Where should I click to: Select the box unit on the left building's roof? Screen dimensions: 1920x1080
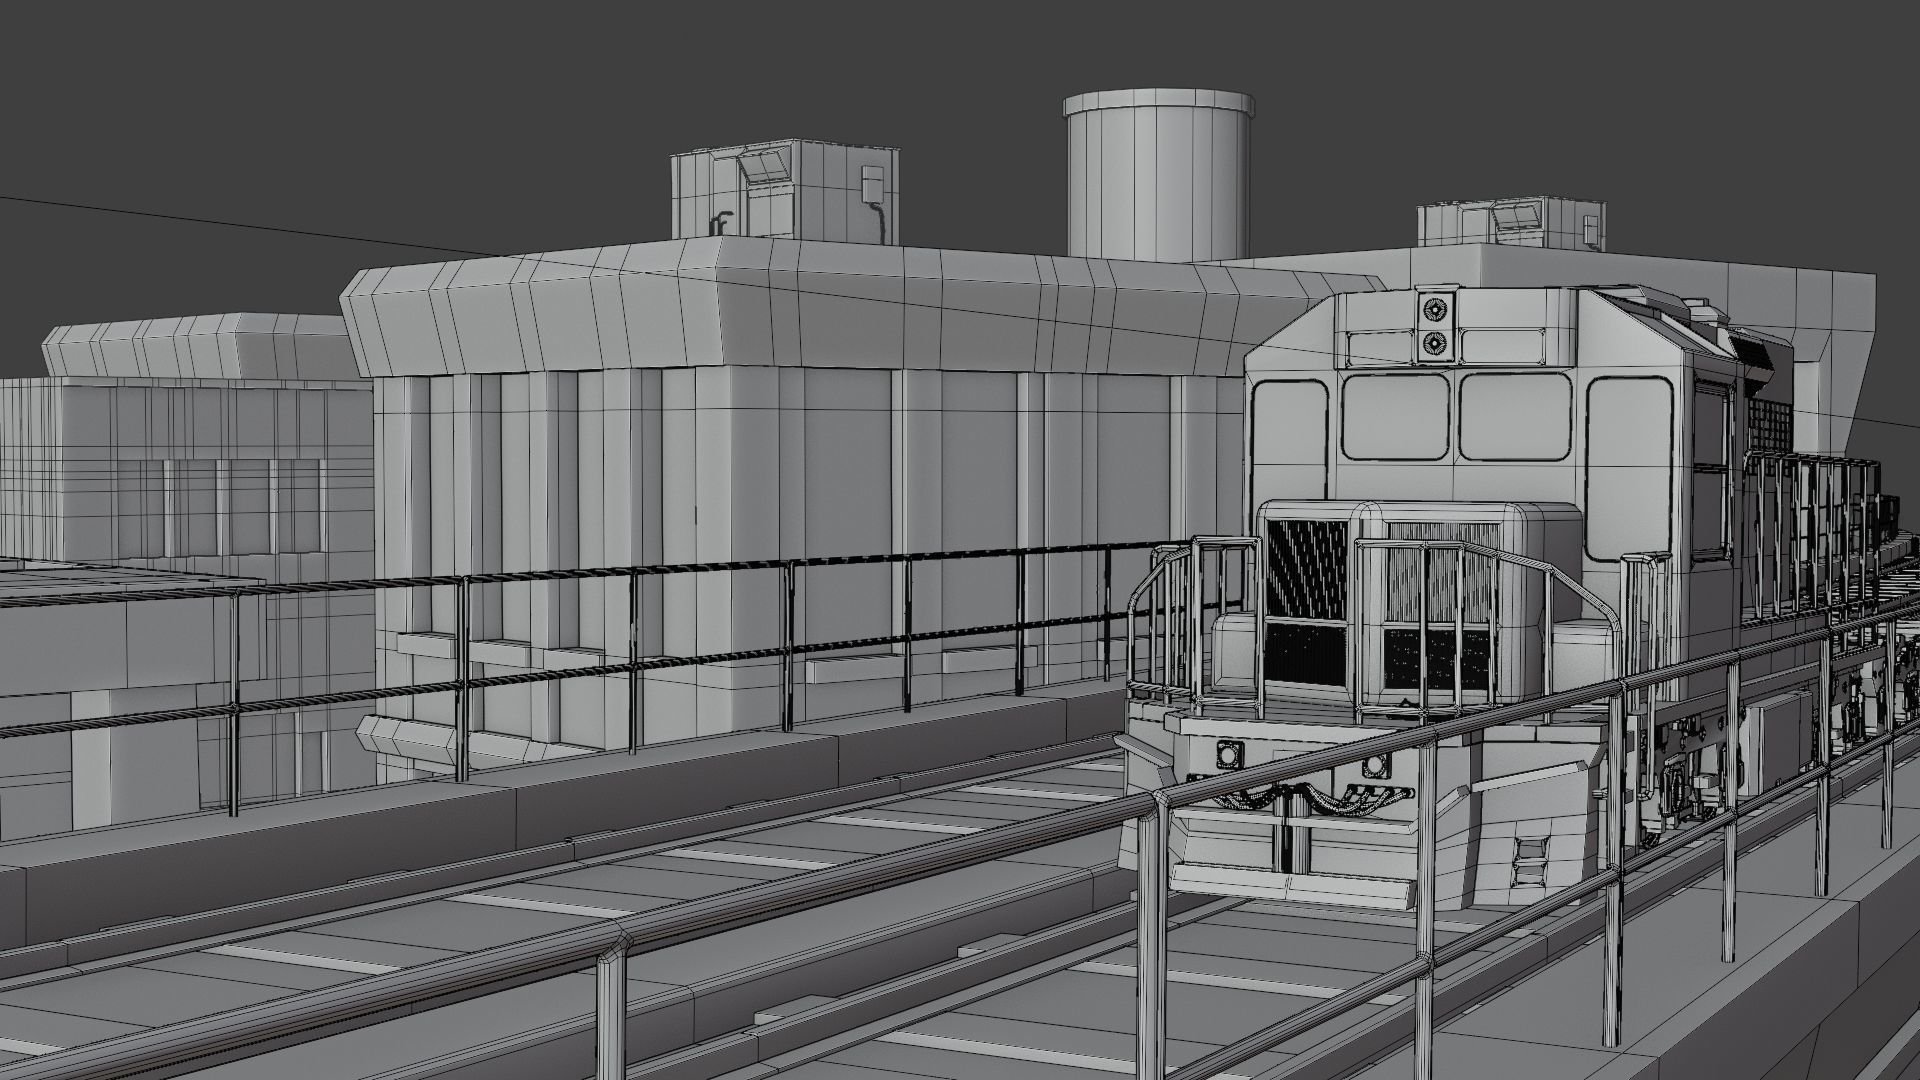[784, 190]
